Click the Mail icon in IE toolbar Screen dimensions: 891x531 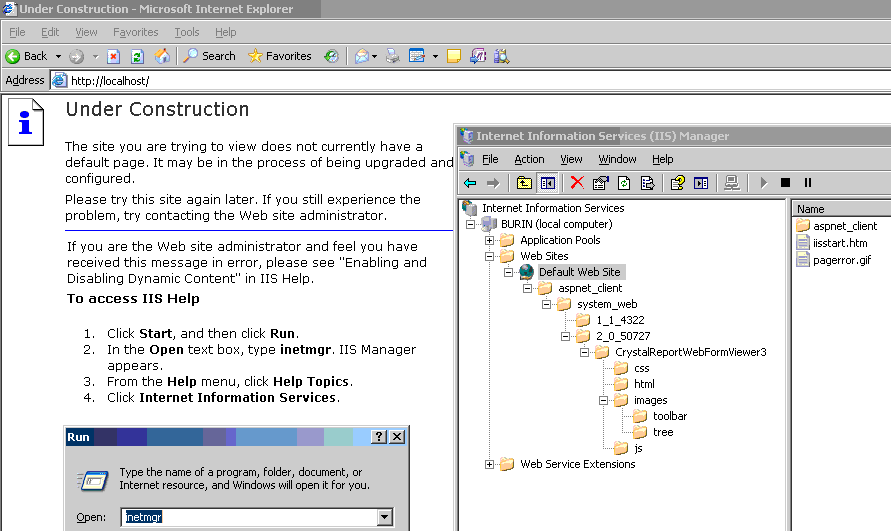click(361, 56)
